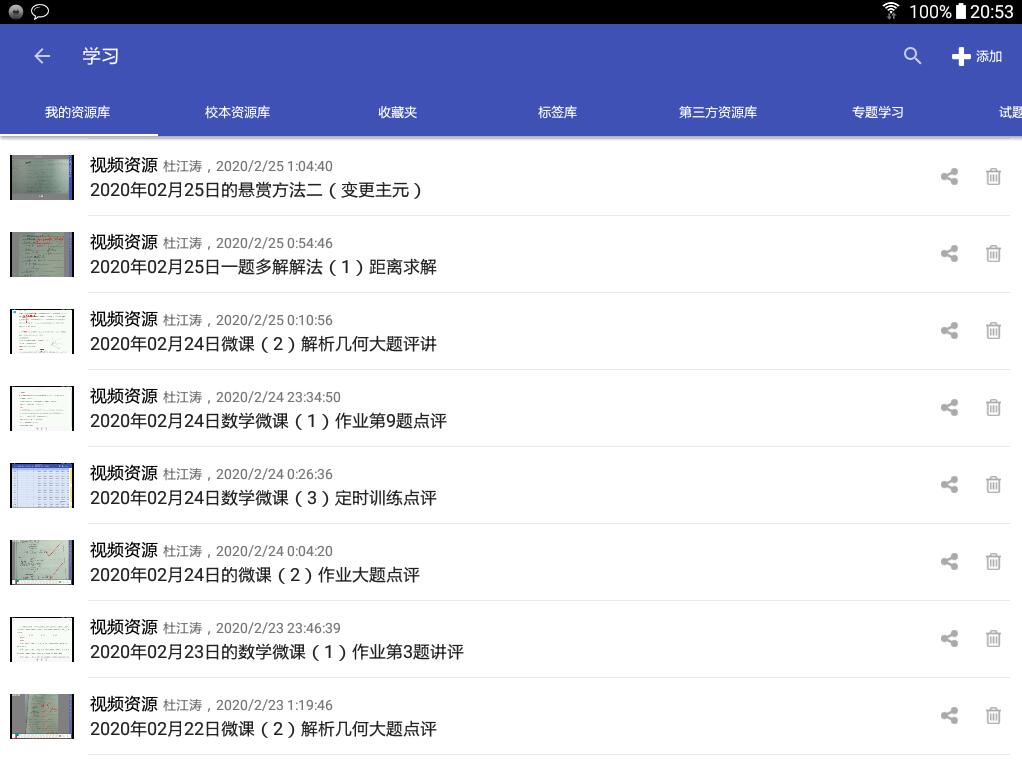The image size is (1022, 764).
Task: Share the 作业第3题讲评 video
Action: [949, 639]
